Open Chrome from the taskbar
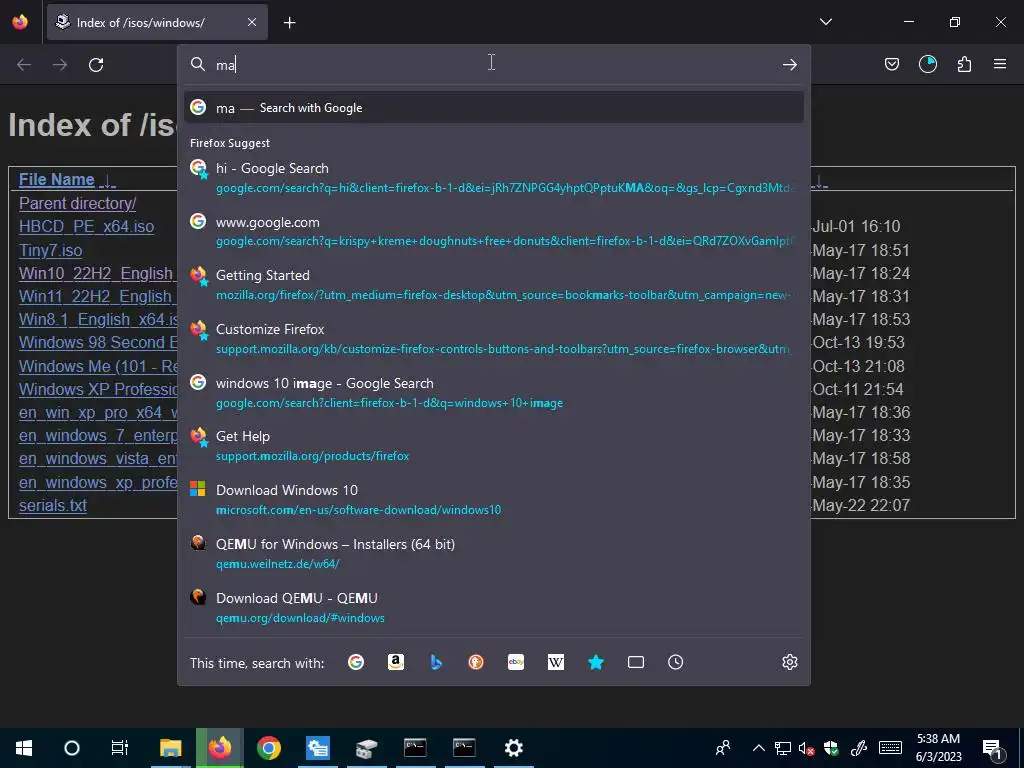The image size is (1024, 768). 268,748
